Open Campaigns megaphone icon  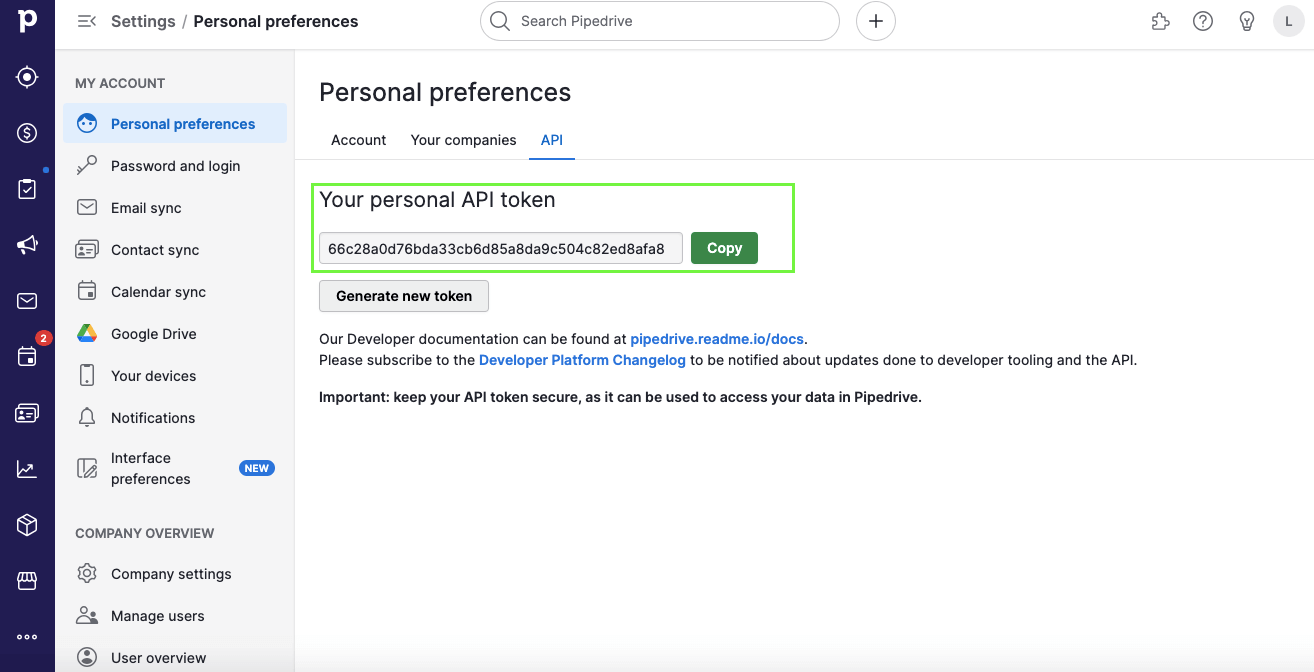point(27,245)
